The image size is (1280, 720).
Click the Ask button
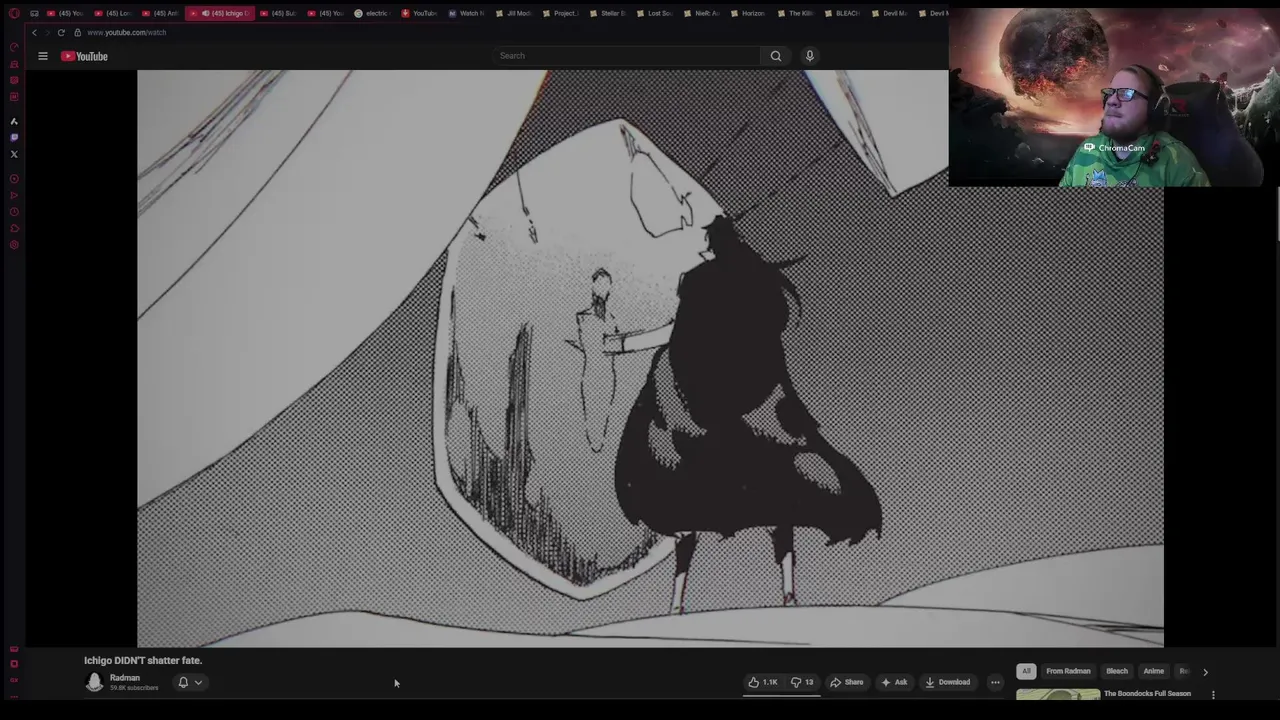click(x=895, y=682)
